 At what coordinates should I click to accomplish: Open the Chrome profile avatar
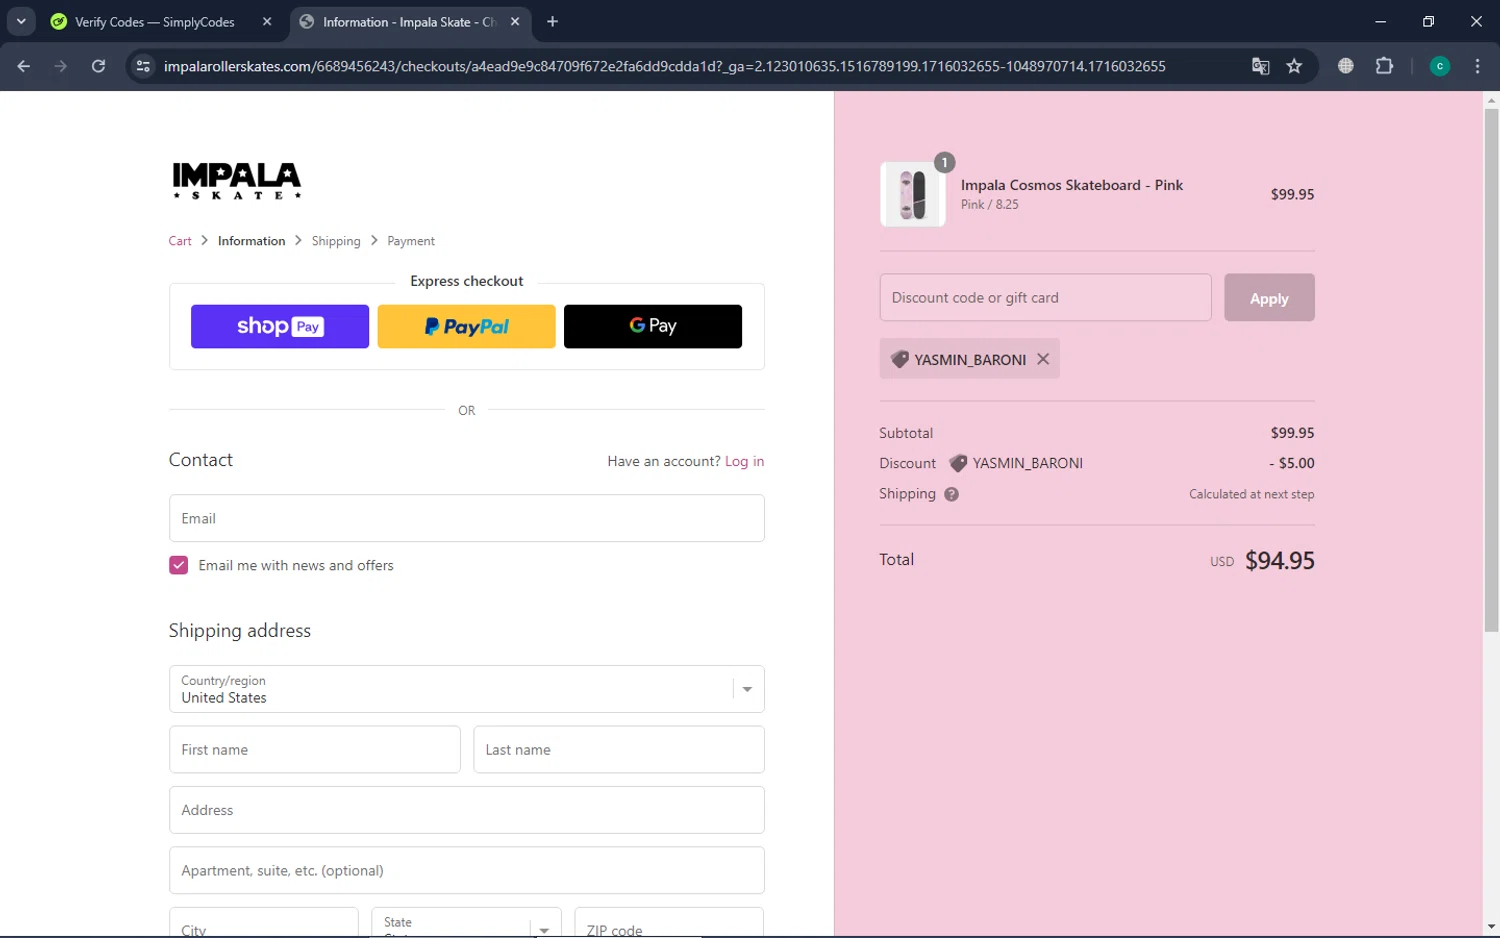(1439, 66)
